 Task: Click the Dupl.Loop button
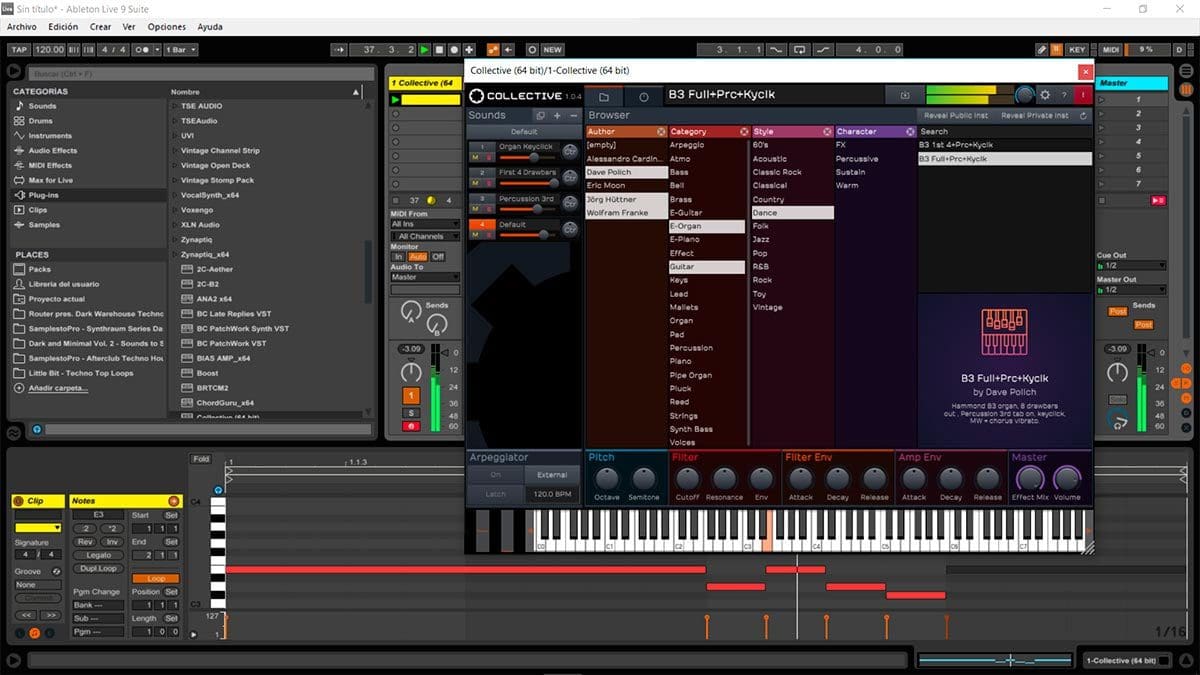[x=99, y=568]
